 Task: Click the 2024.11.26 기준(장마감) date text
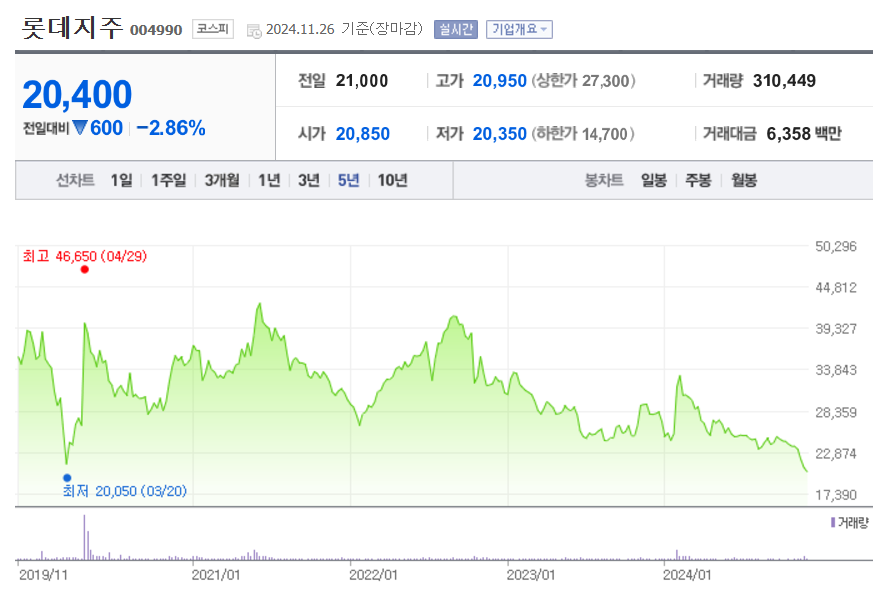pyautogui.click(x=344, y=29)
